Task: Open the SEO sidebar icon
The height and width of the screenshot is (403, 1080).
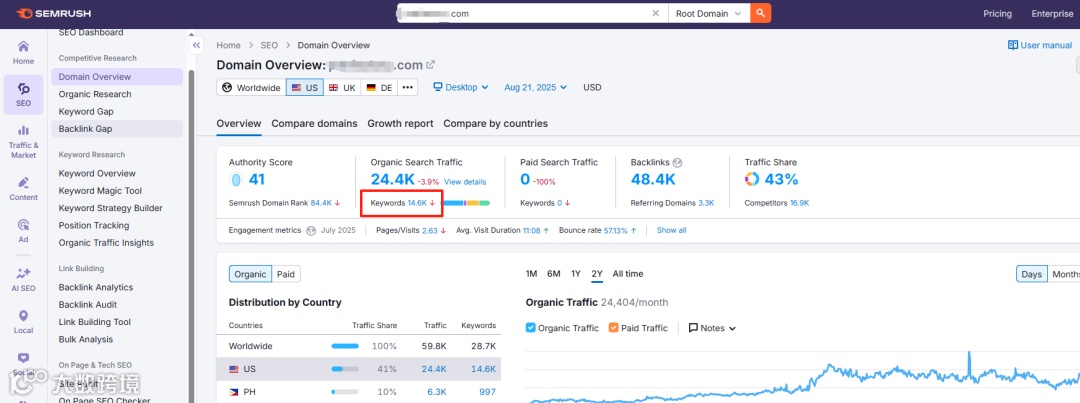Action: [x=23, y=94]
